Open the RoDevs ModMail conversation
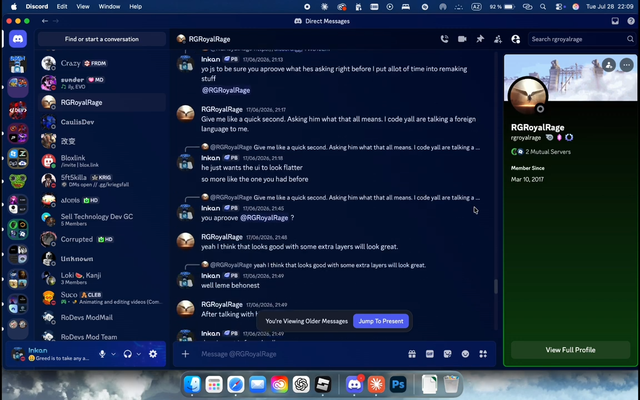Screen dimensions: 640x400 pos(102,317)
